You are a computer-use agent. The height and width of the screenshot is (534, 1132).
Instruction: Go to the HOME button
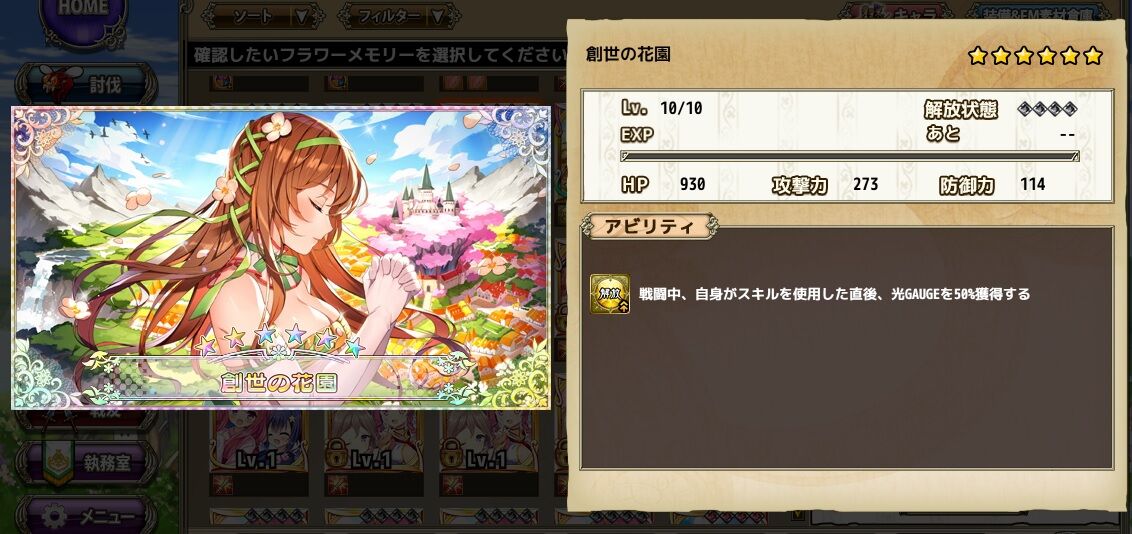[83, 16]
